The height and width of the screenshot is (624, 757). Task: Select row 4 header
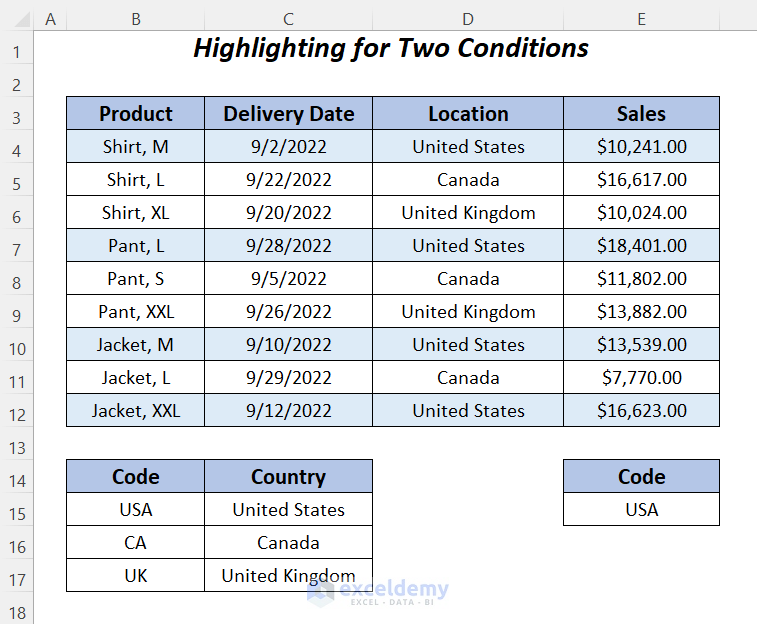(17, 147)
